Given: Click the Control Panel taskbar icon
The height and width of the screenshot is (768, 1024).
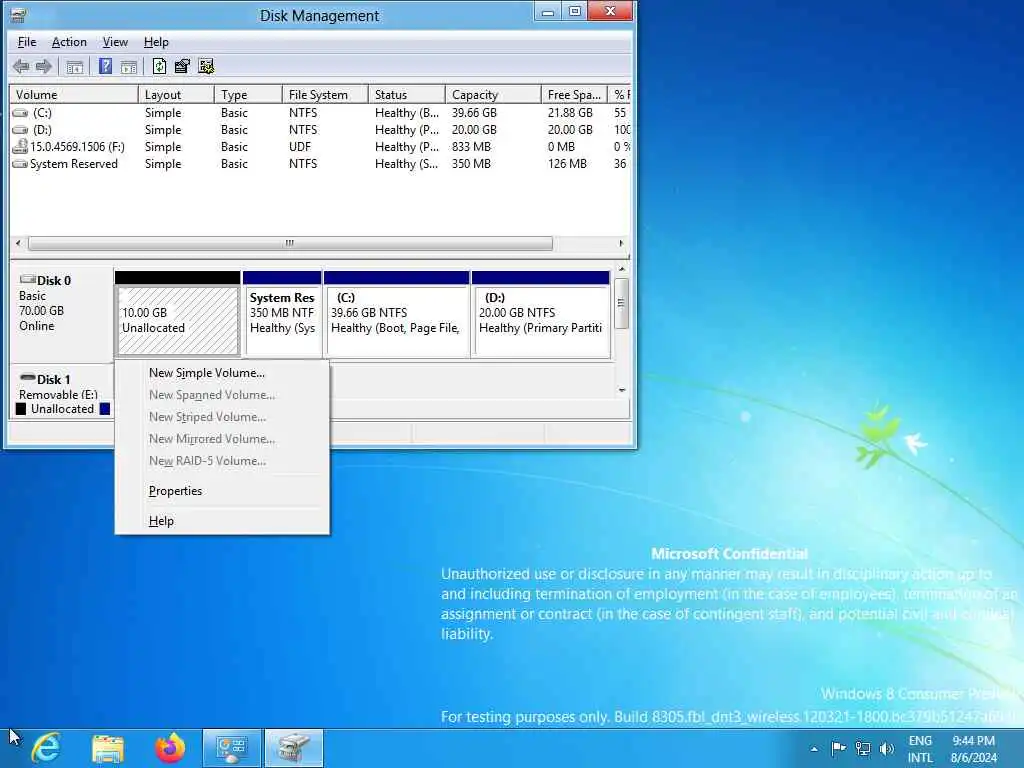Looking at the screenshot, I should point(232,748).
